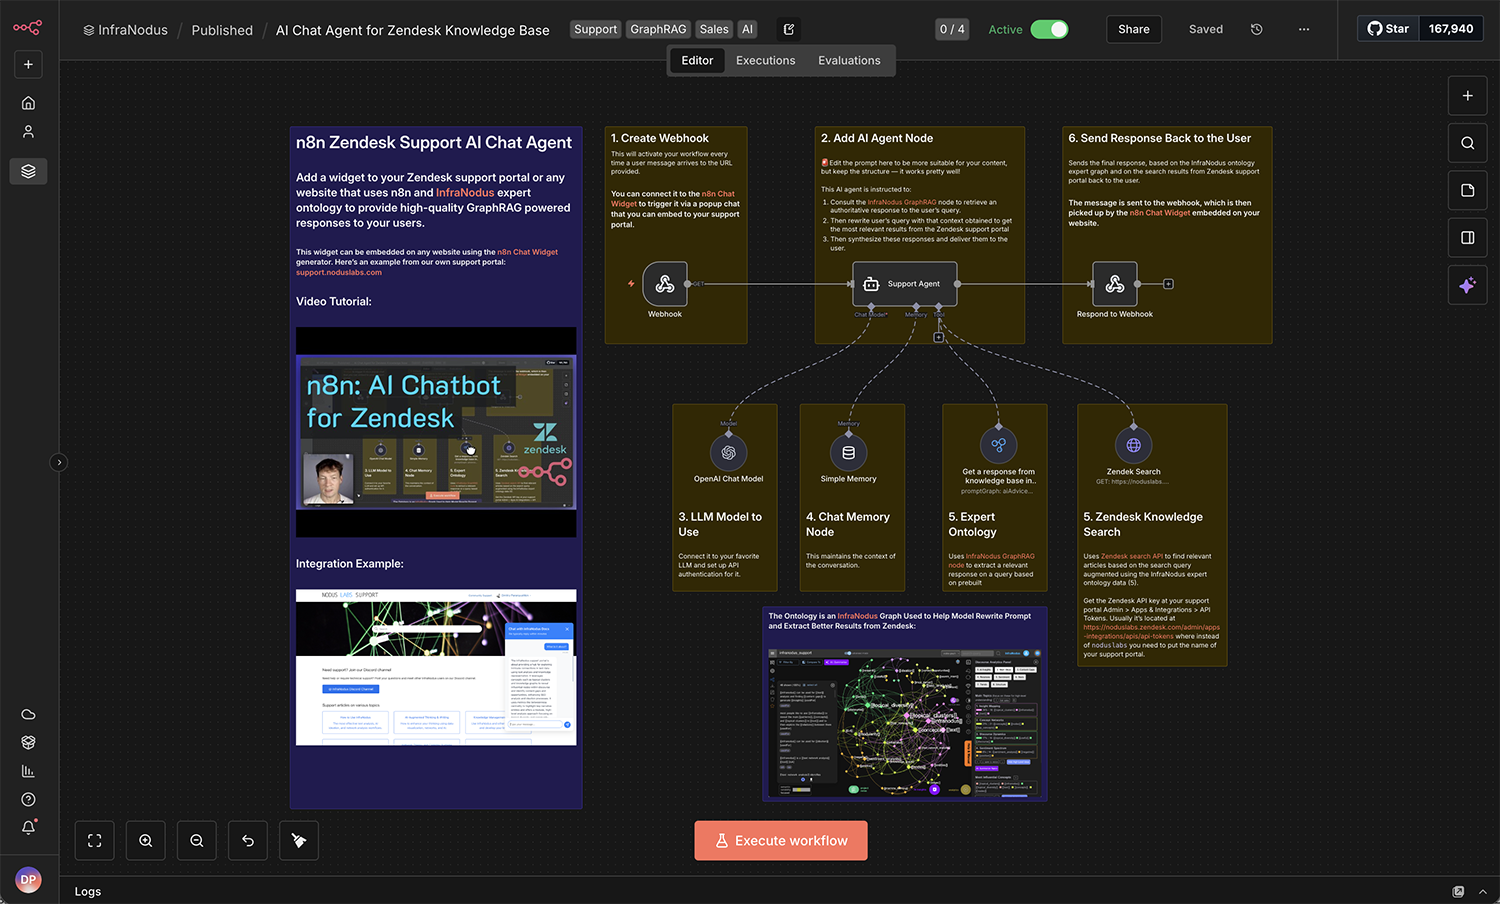Click the Execute workflow button

point(781,840)
